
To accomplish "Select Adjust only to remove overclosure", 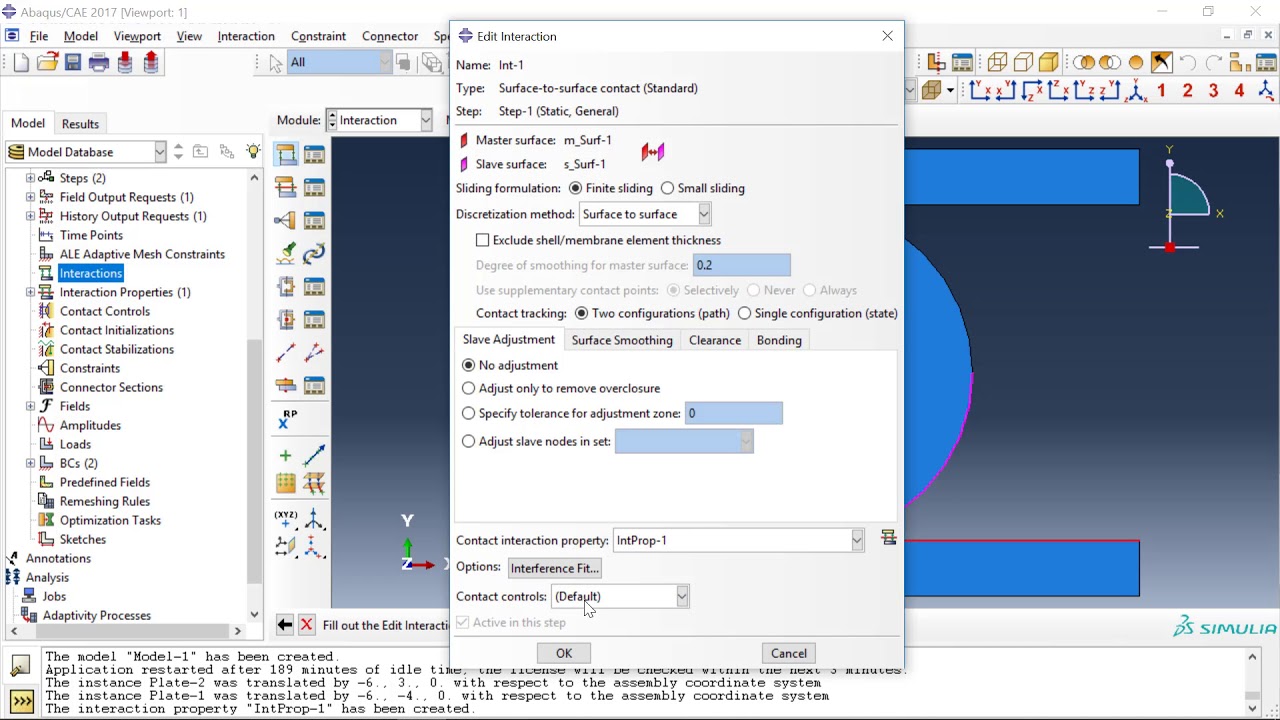I will 469,388.
